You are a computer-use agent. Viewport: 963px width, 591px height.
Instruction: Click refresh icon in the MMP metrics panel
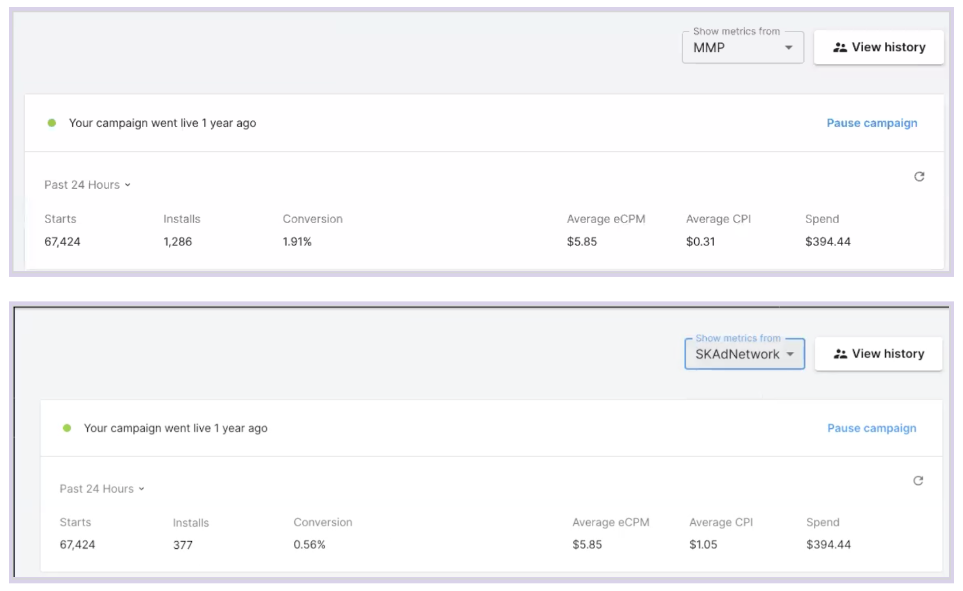919,177
